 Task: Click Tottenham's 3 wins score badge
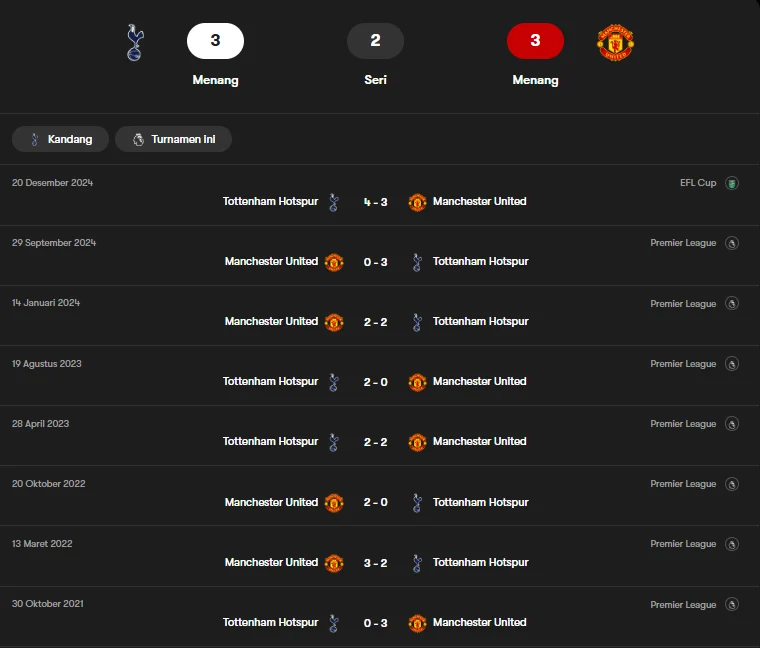click(215, 41)
